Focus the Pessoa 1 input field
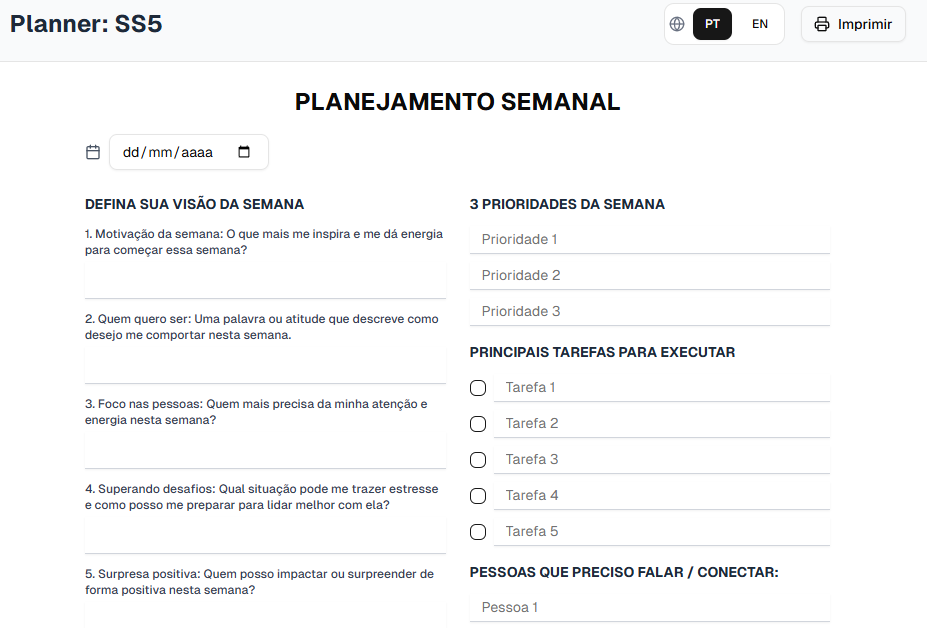The width and height of the screenshot is (927, 628). [650, 608]
